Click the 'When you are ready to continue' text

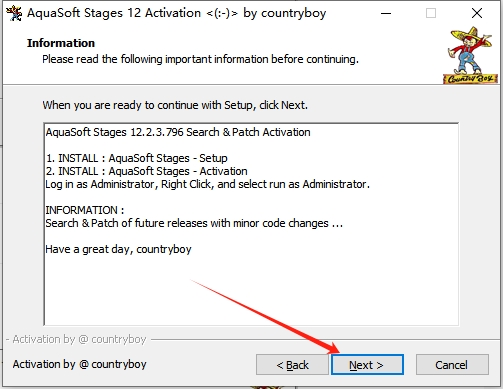175,105
